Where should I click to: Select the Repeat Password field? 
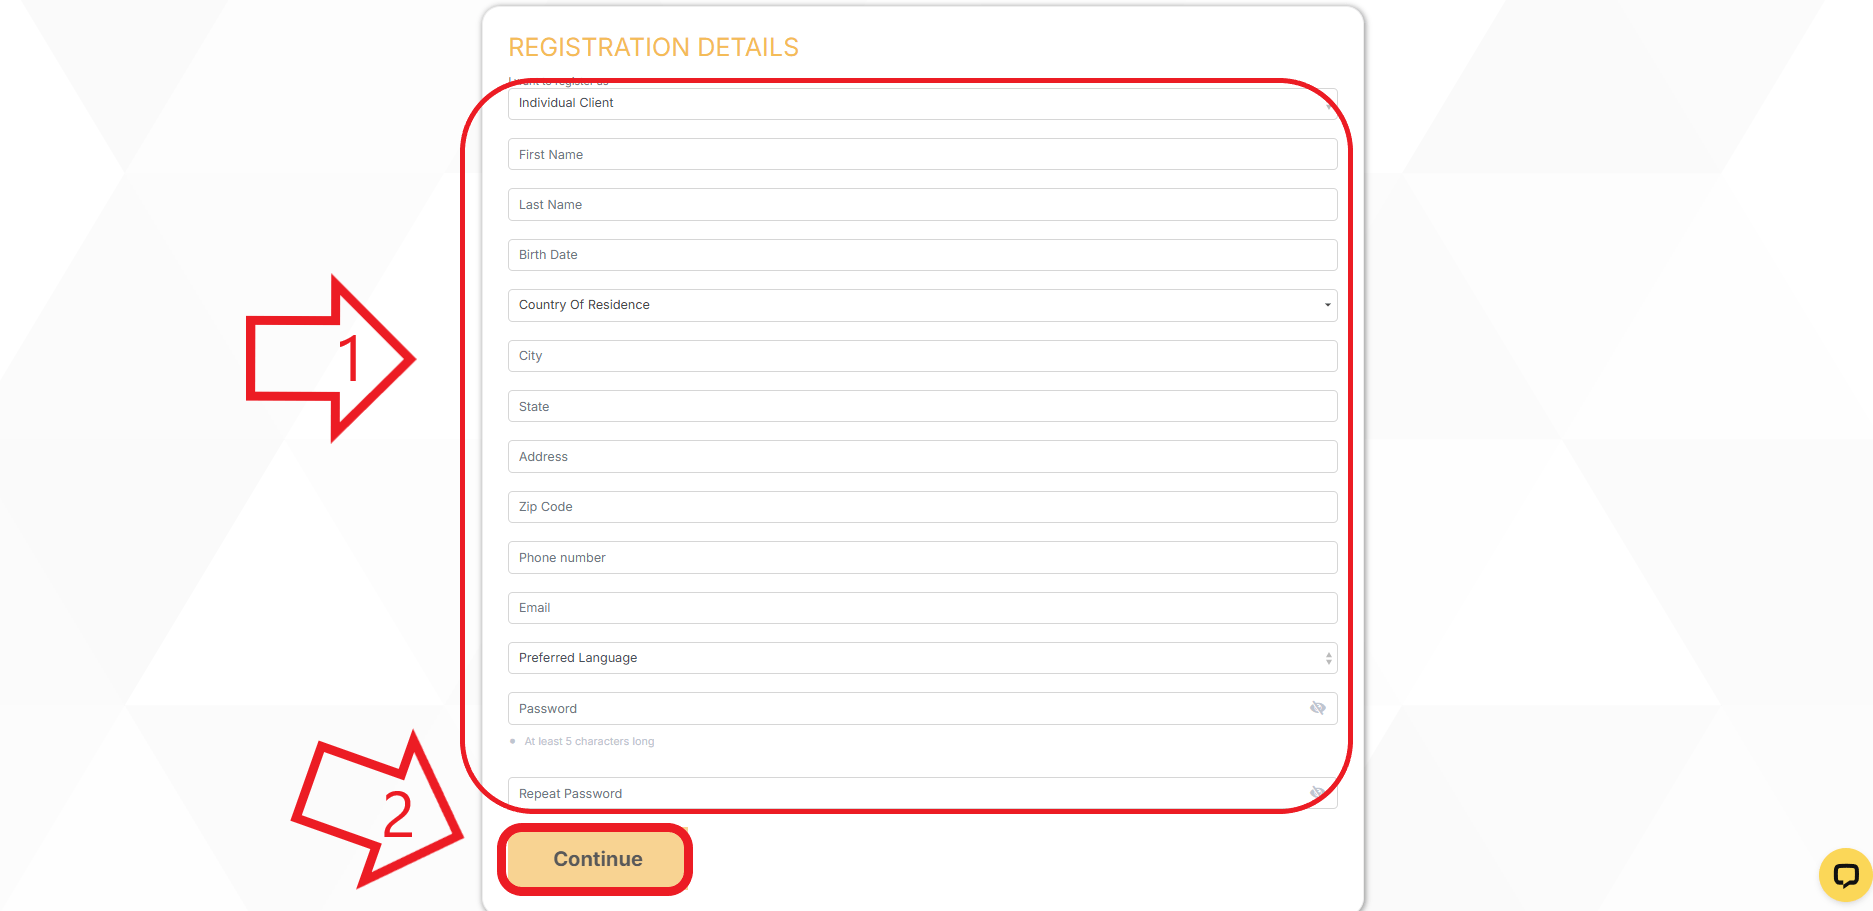[922, 793]
